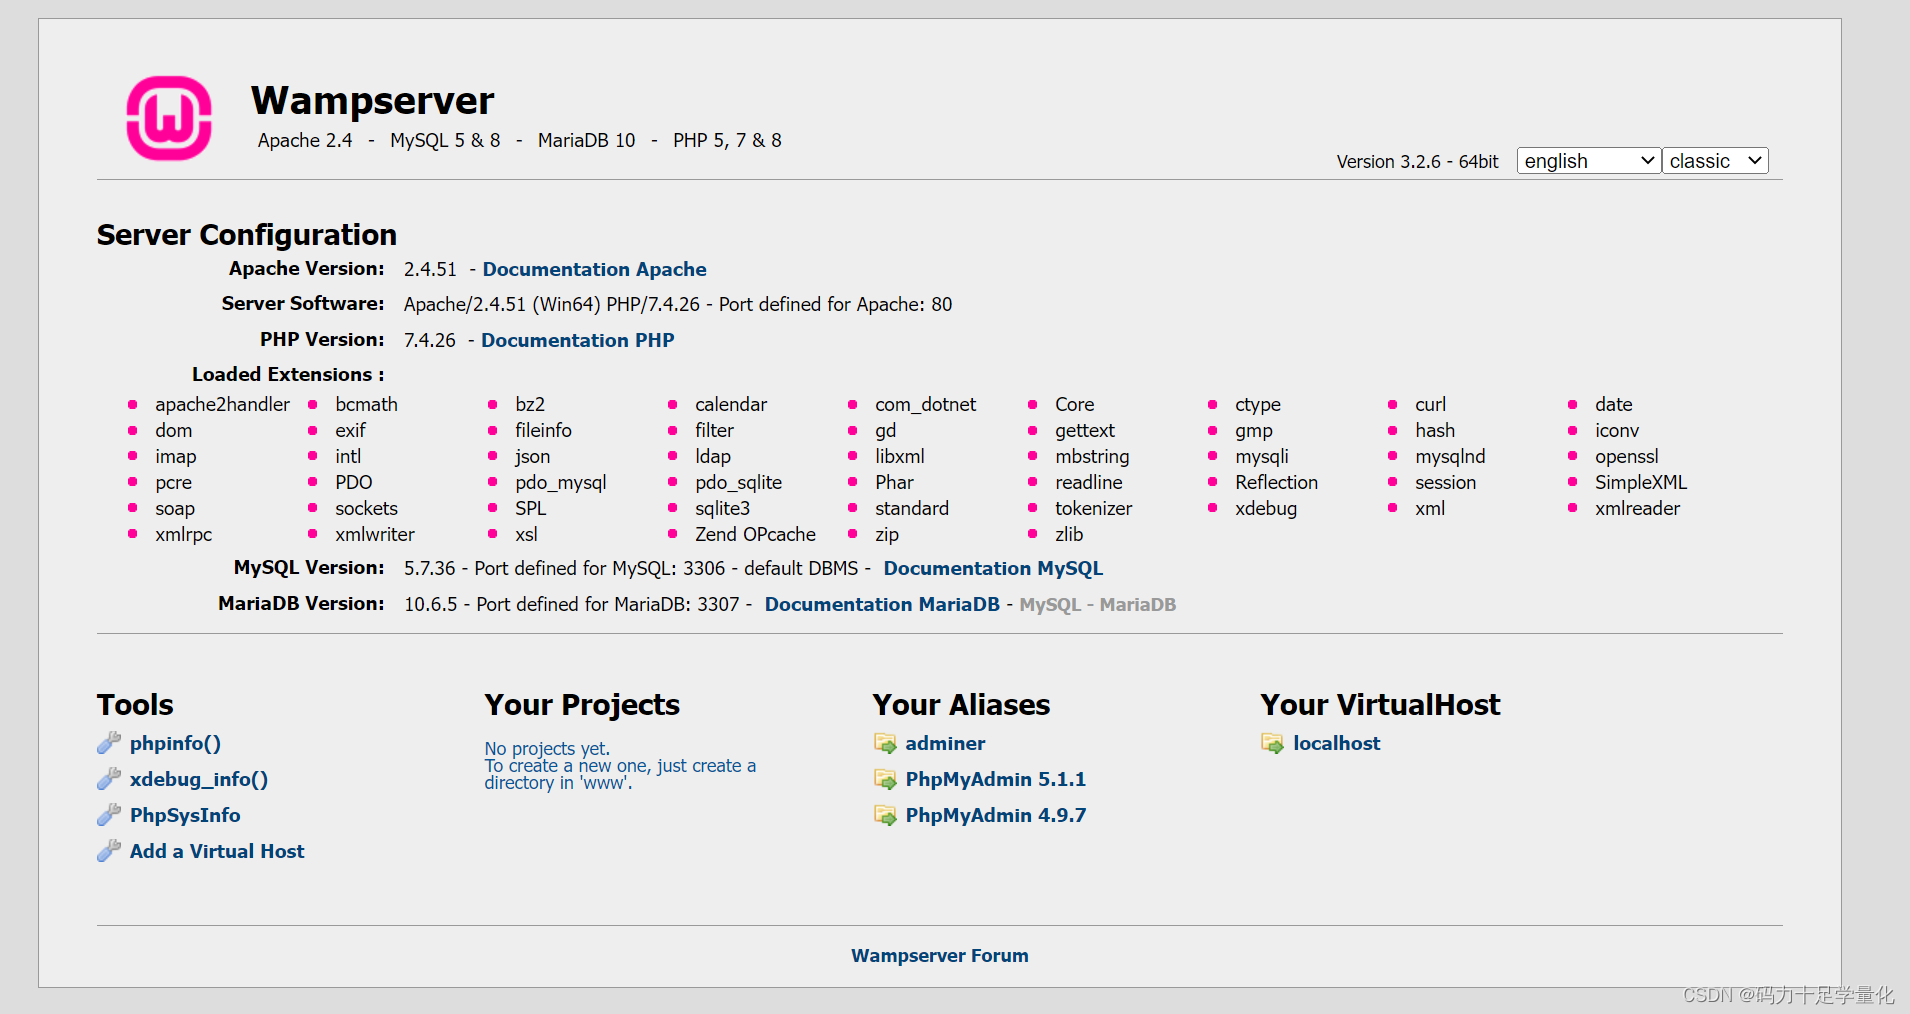
Task: Visit the Wampserver Forum link
Action: click(x=939, y=955)
